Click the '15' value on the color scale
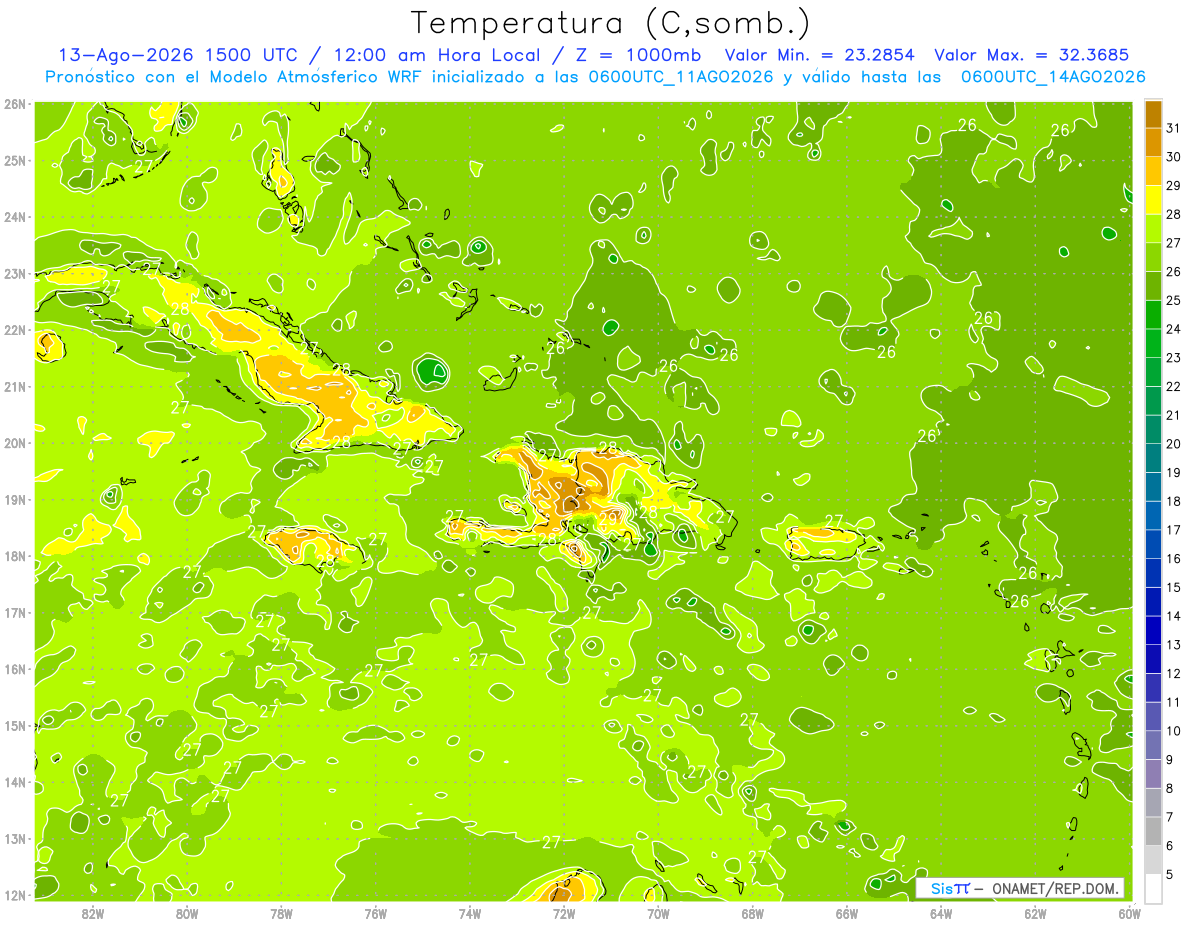1200x927 pixels. [x=1173, y=587]
